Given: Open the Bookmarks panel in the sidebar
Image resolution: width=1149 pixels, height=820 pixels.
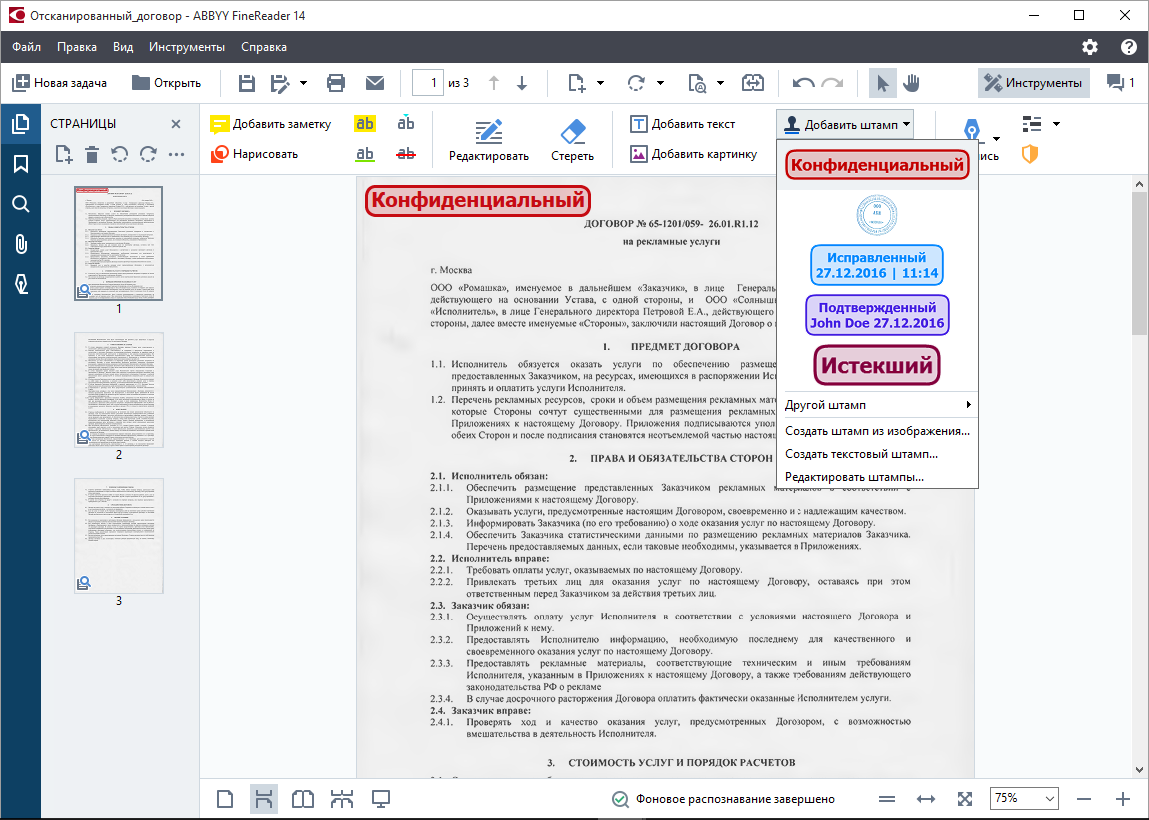Looking at the screenshot, I should point(20,164).
